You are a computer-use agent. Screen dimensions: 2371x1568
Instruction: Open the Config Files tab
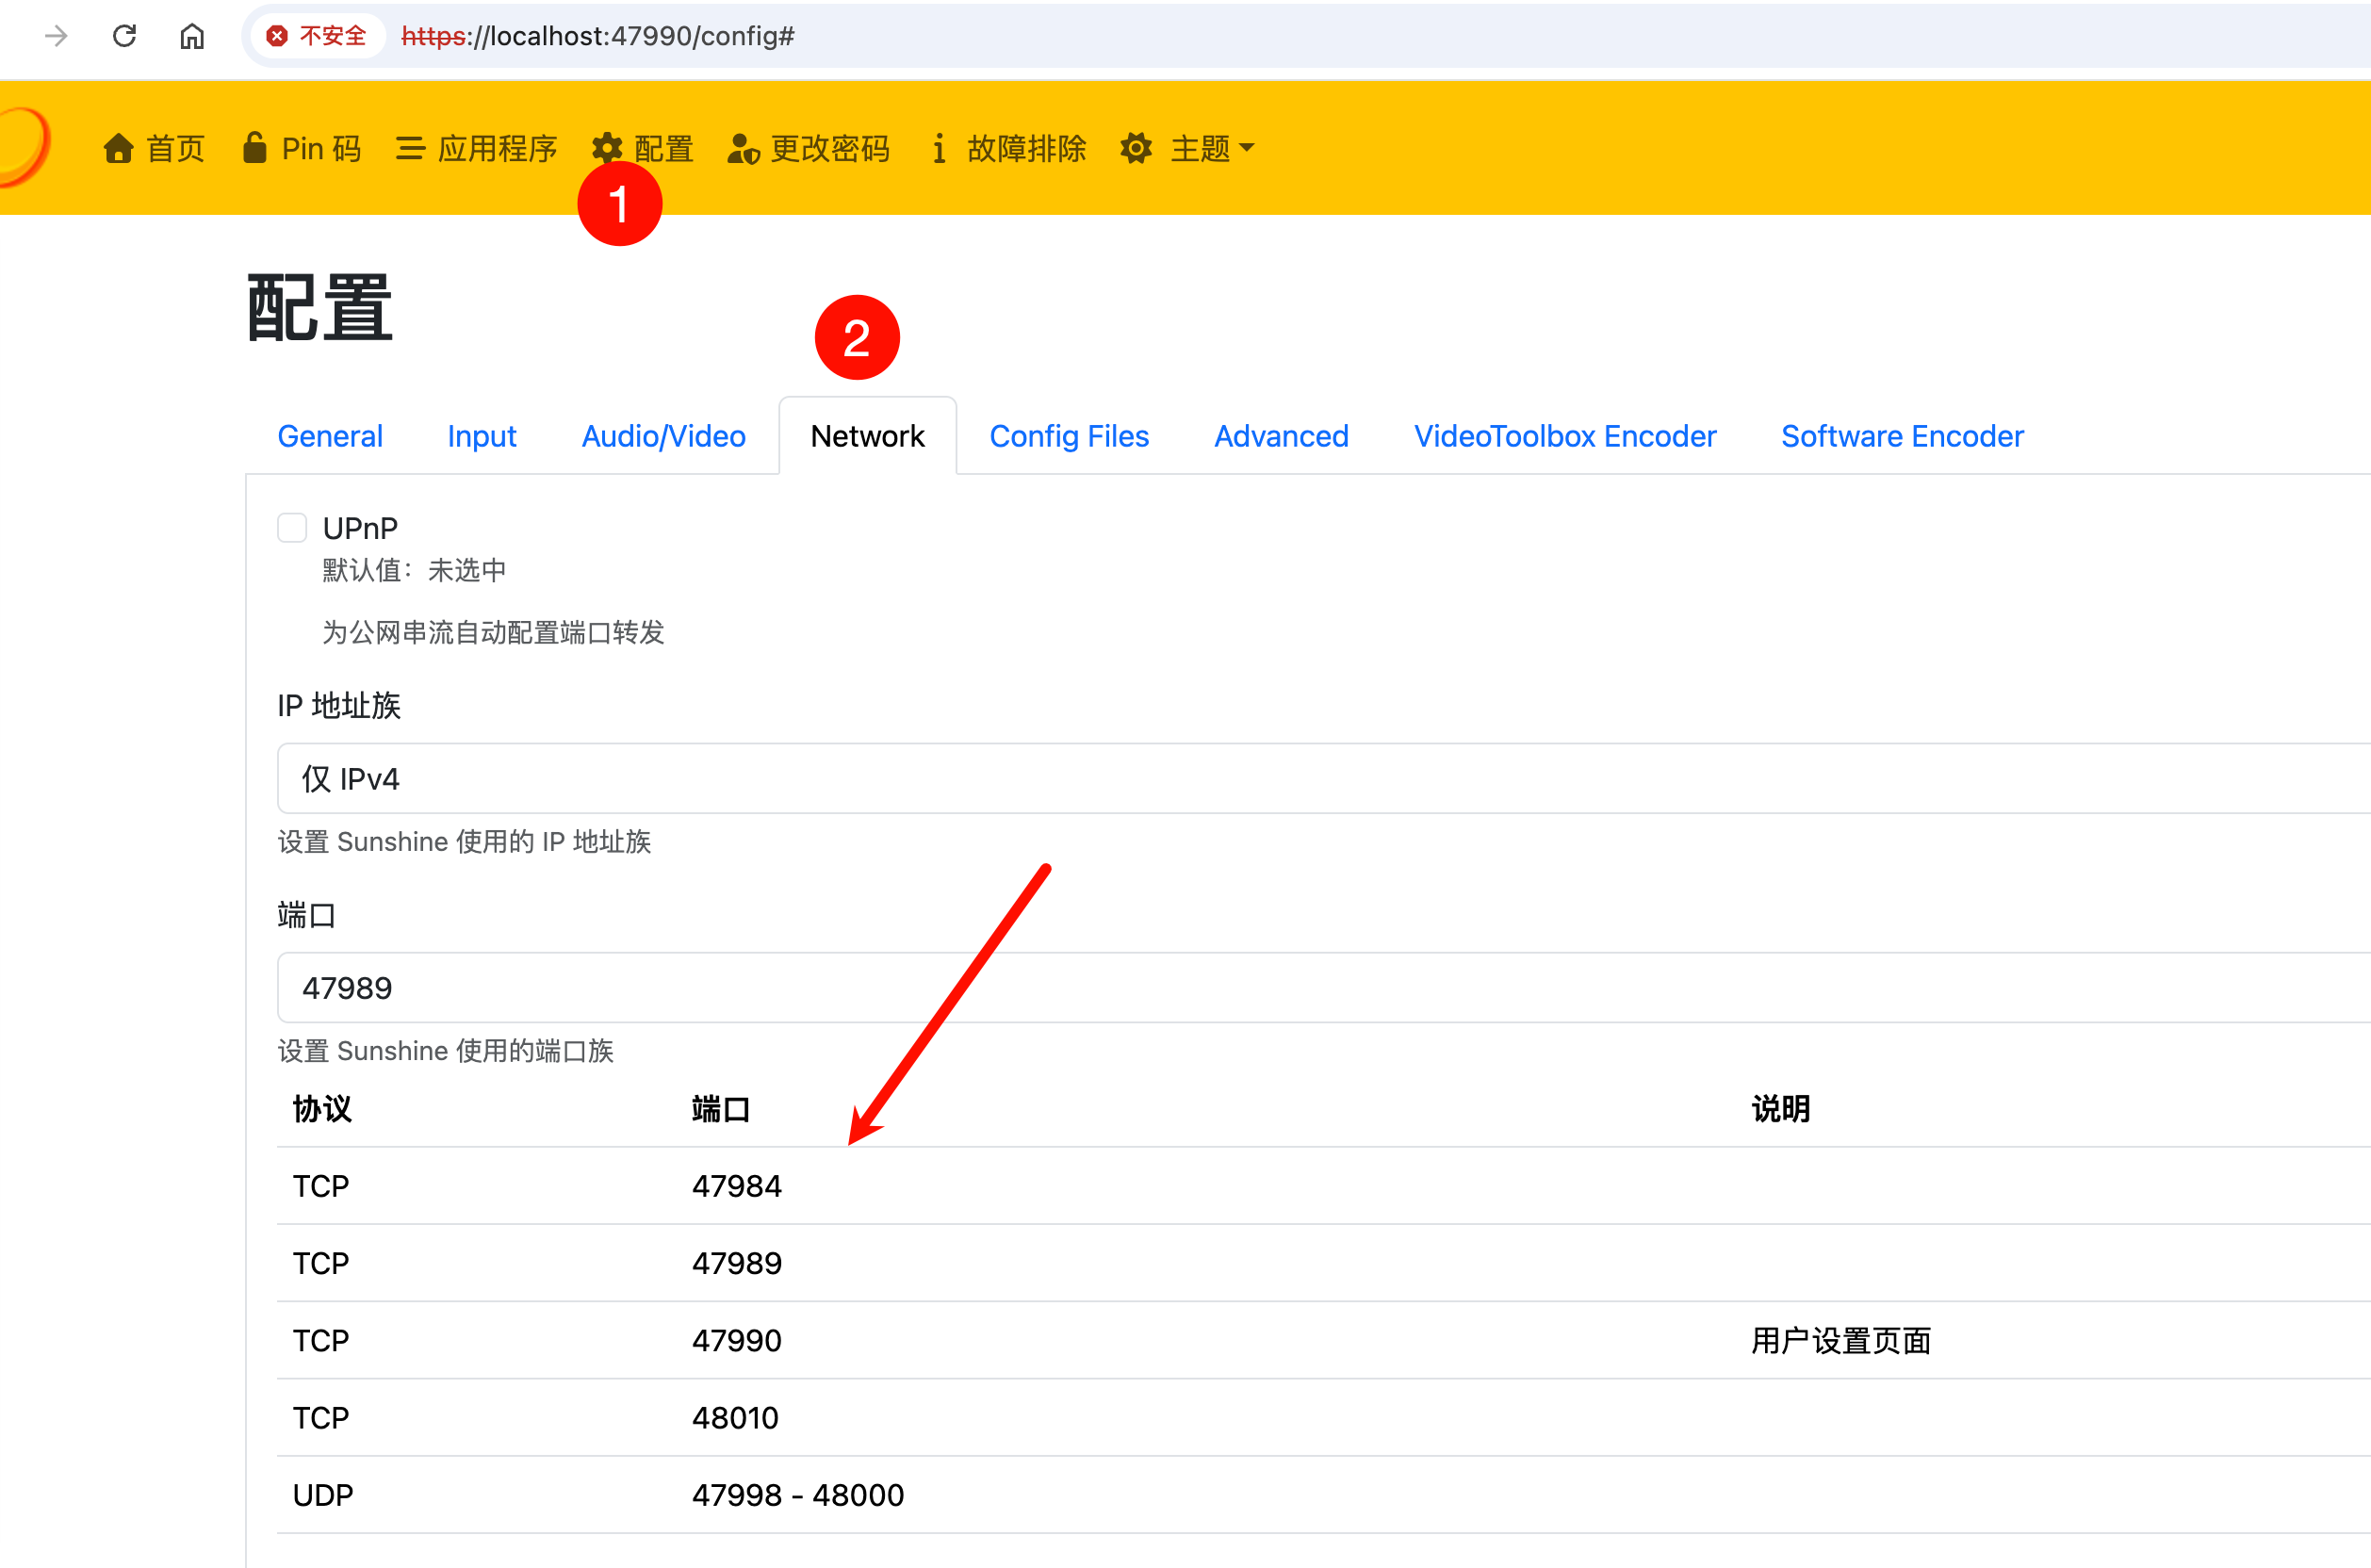coord(1068,436)
